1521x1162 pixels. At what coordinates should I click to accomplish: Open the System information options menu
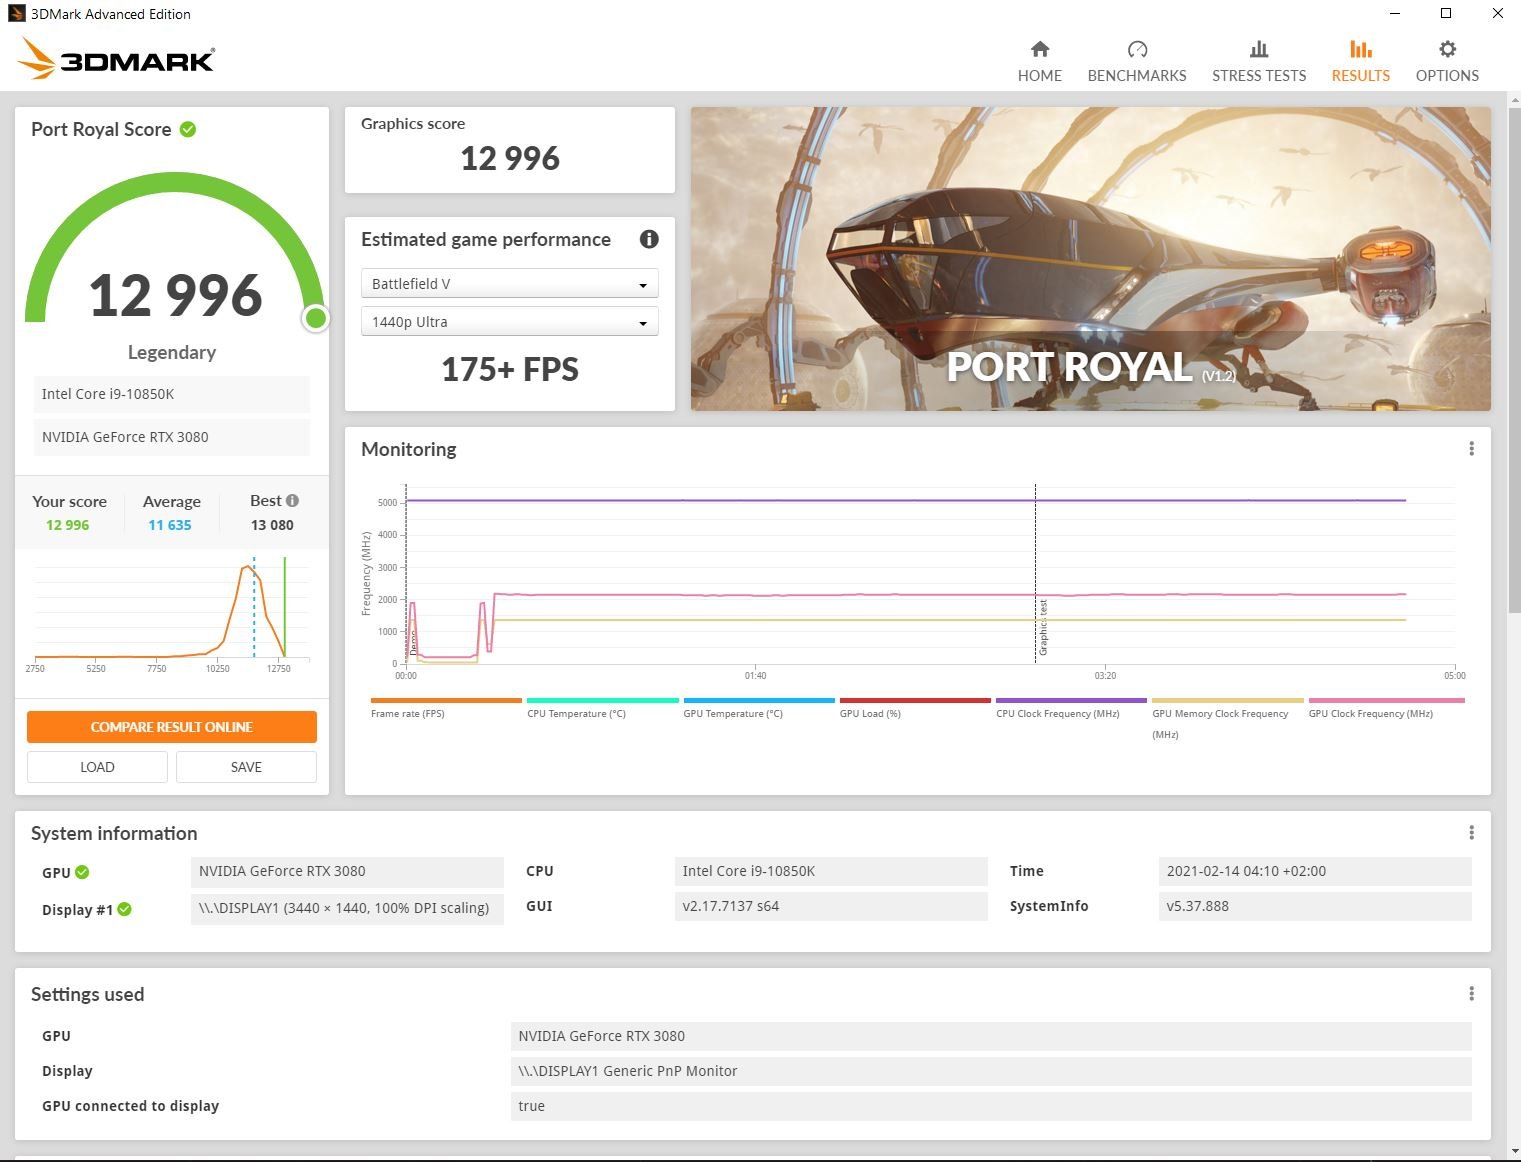pos(1471,833)
